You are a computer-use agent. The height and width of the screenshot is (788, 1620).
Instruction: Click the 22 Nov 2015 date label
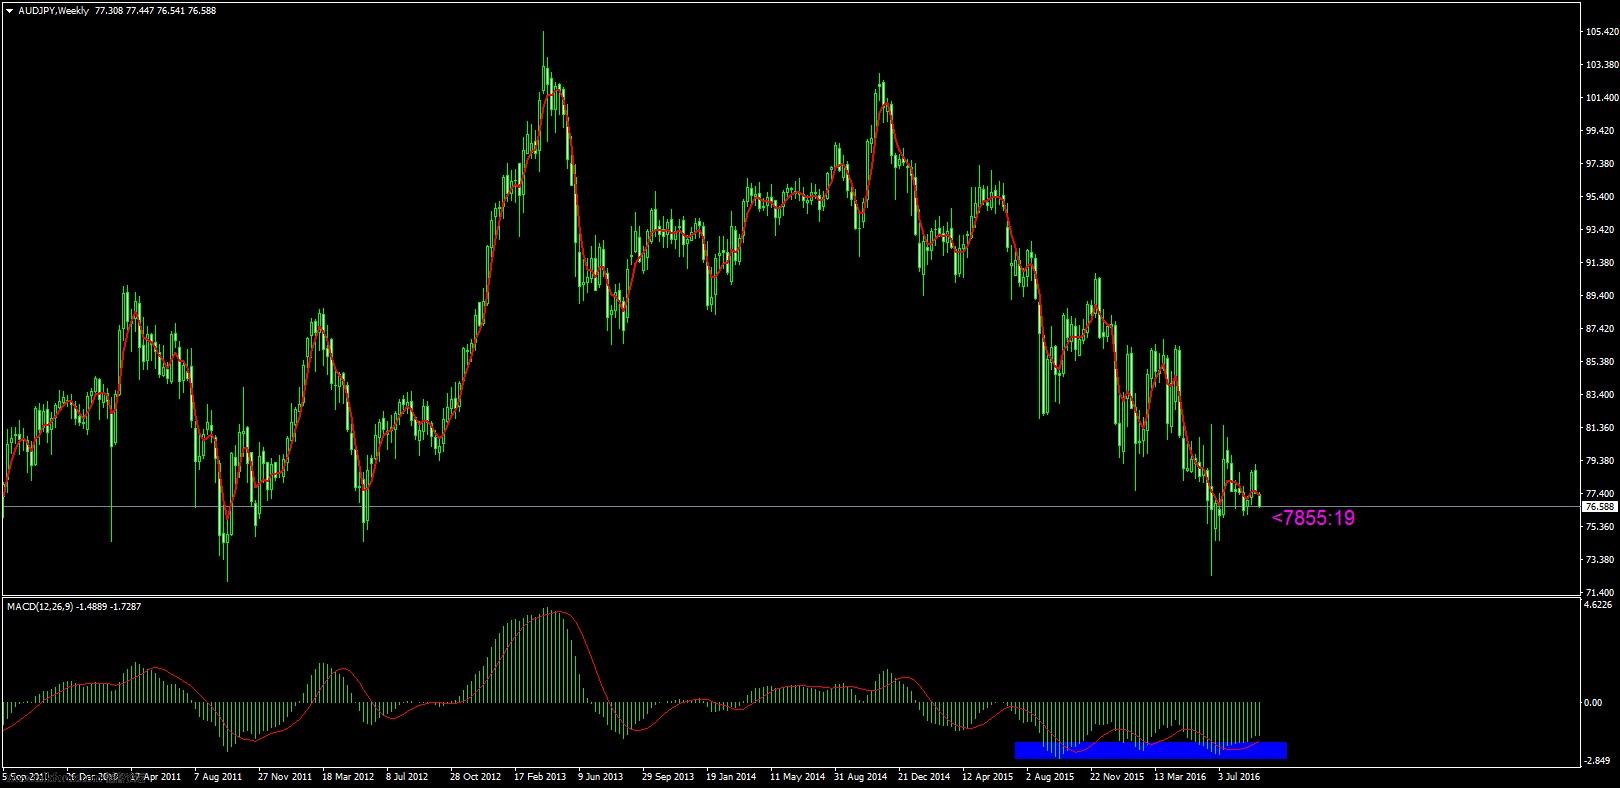(1117, 776)
